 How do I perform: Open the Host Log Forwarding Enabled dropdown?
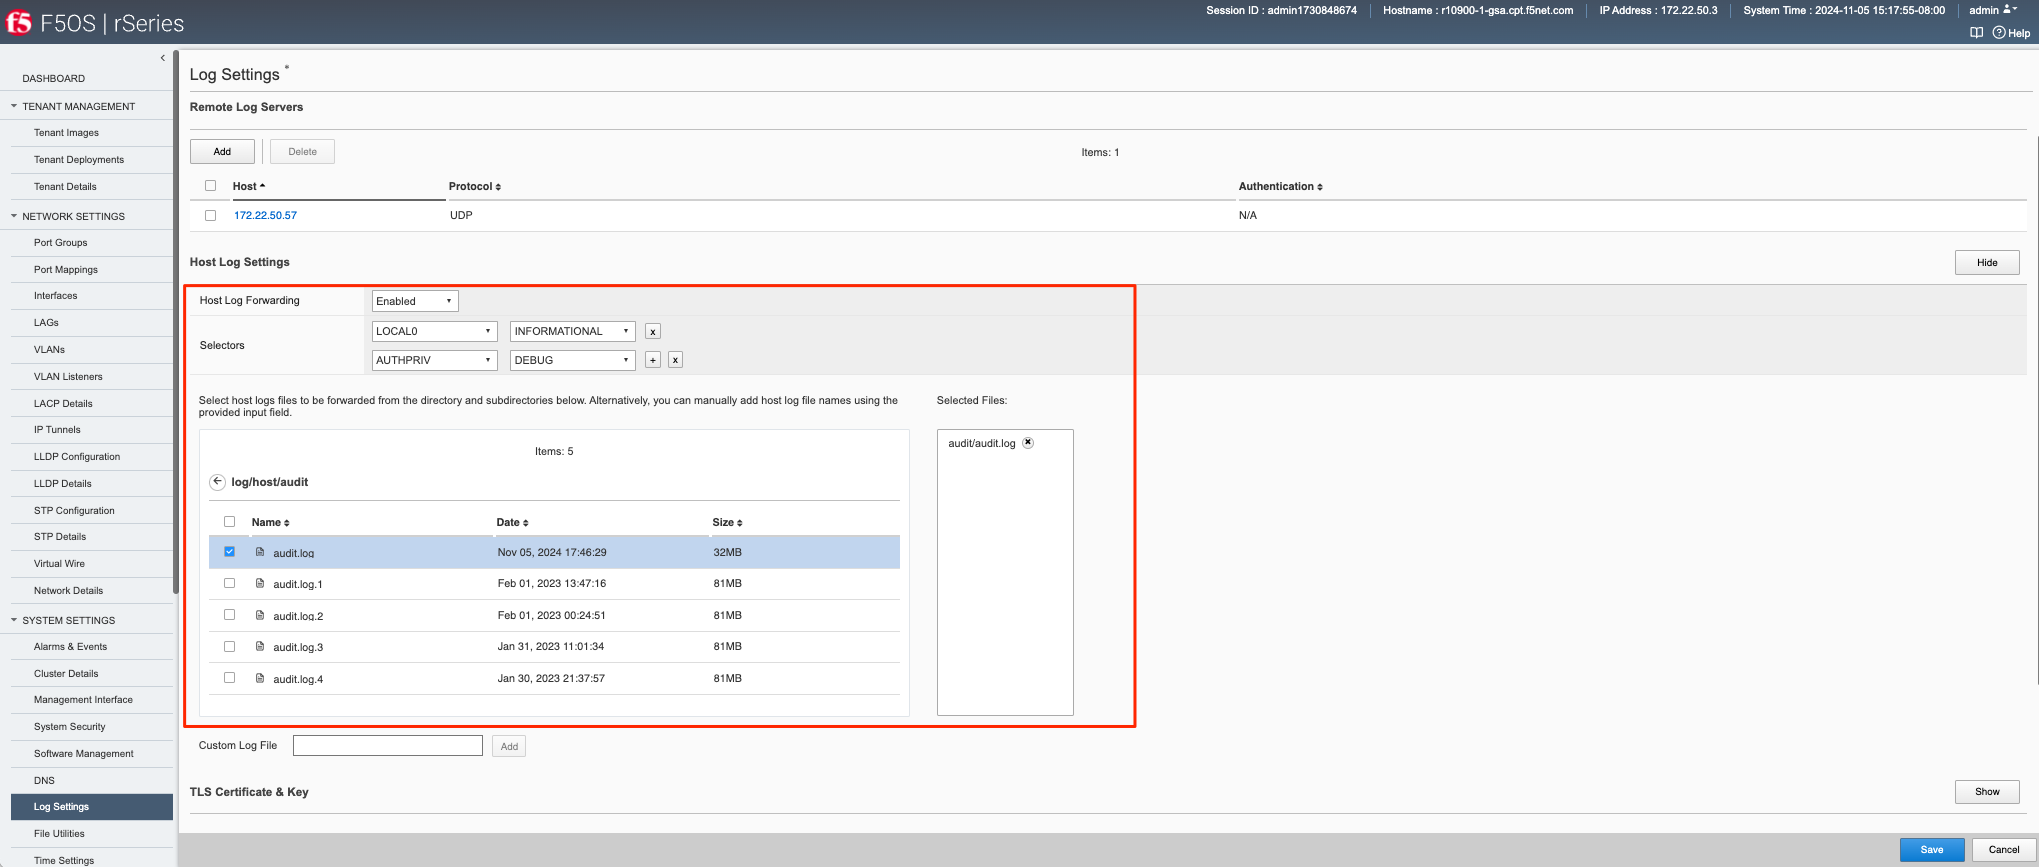415,301
